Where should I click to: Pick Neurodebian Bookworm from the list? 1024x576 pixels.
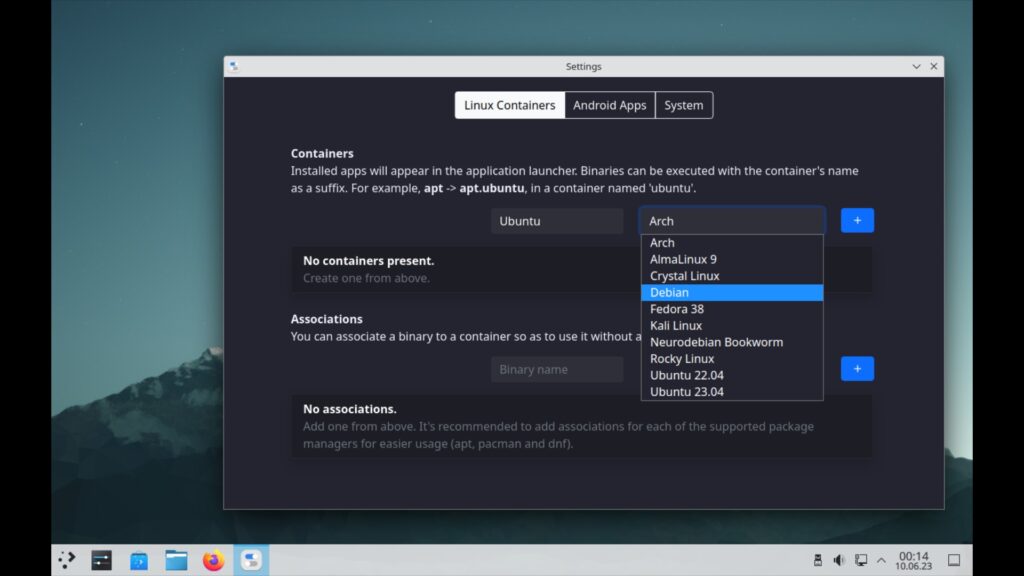pos(732,342)
